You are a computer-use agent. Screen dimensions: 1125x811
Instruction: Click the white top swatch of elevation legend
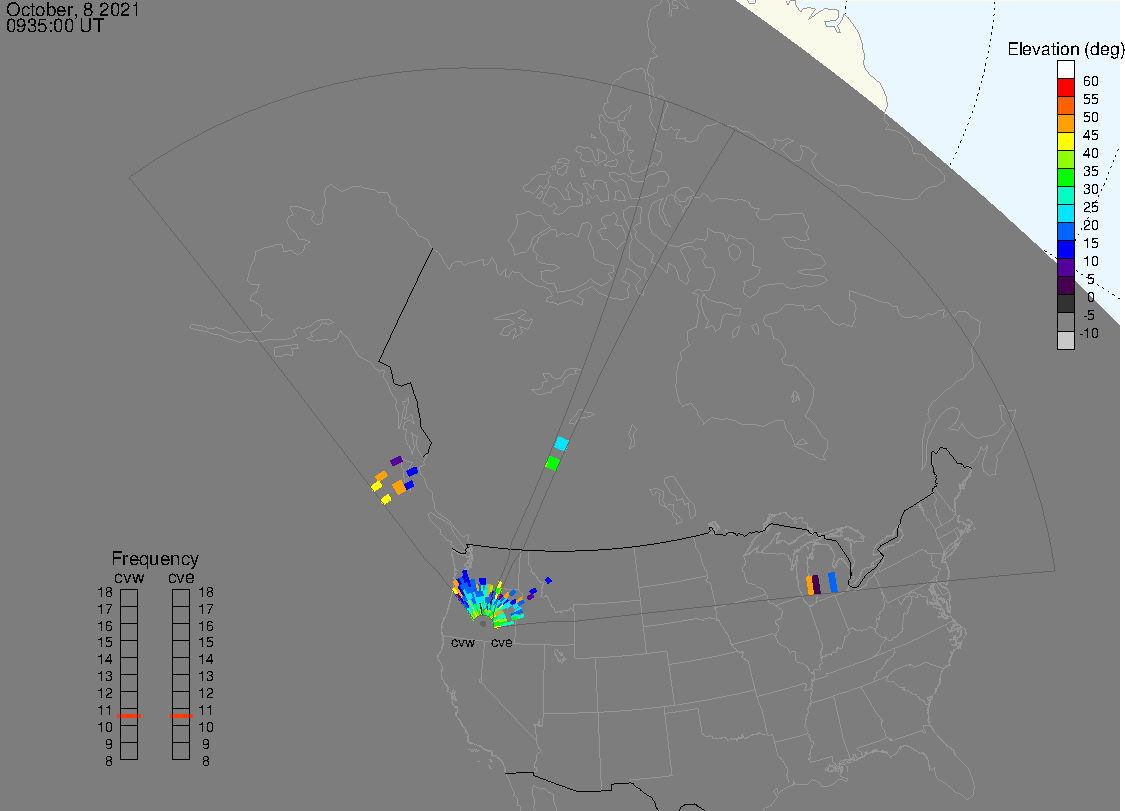pyautogui.click(x=1065, y=70)
